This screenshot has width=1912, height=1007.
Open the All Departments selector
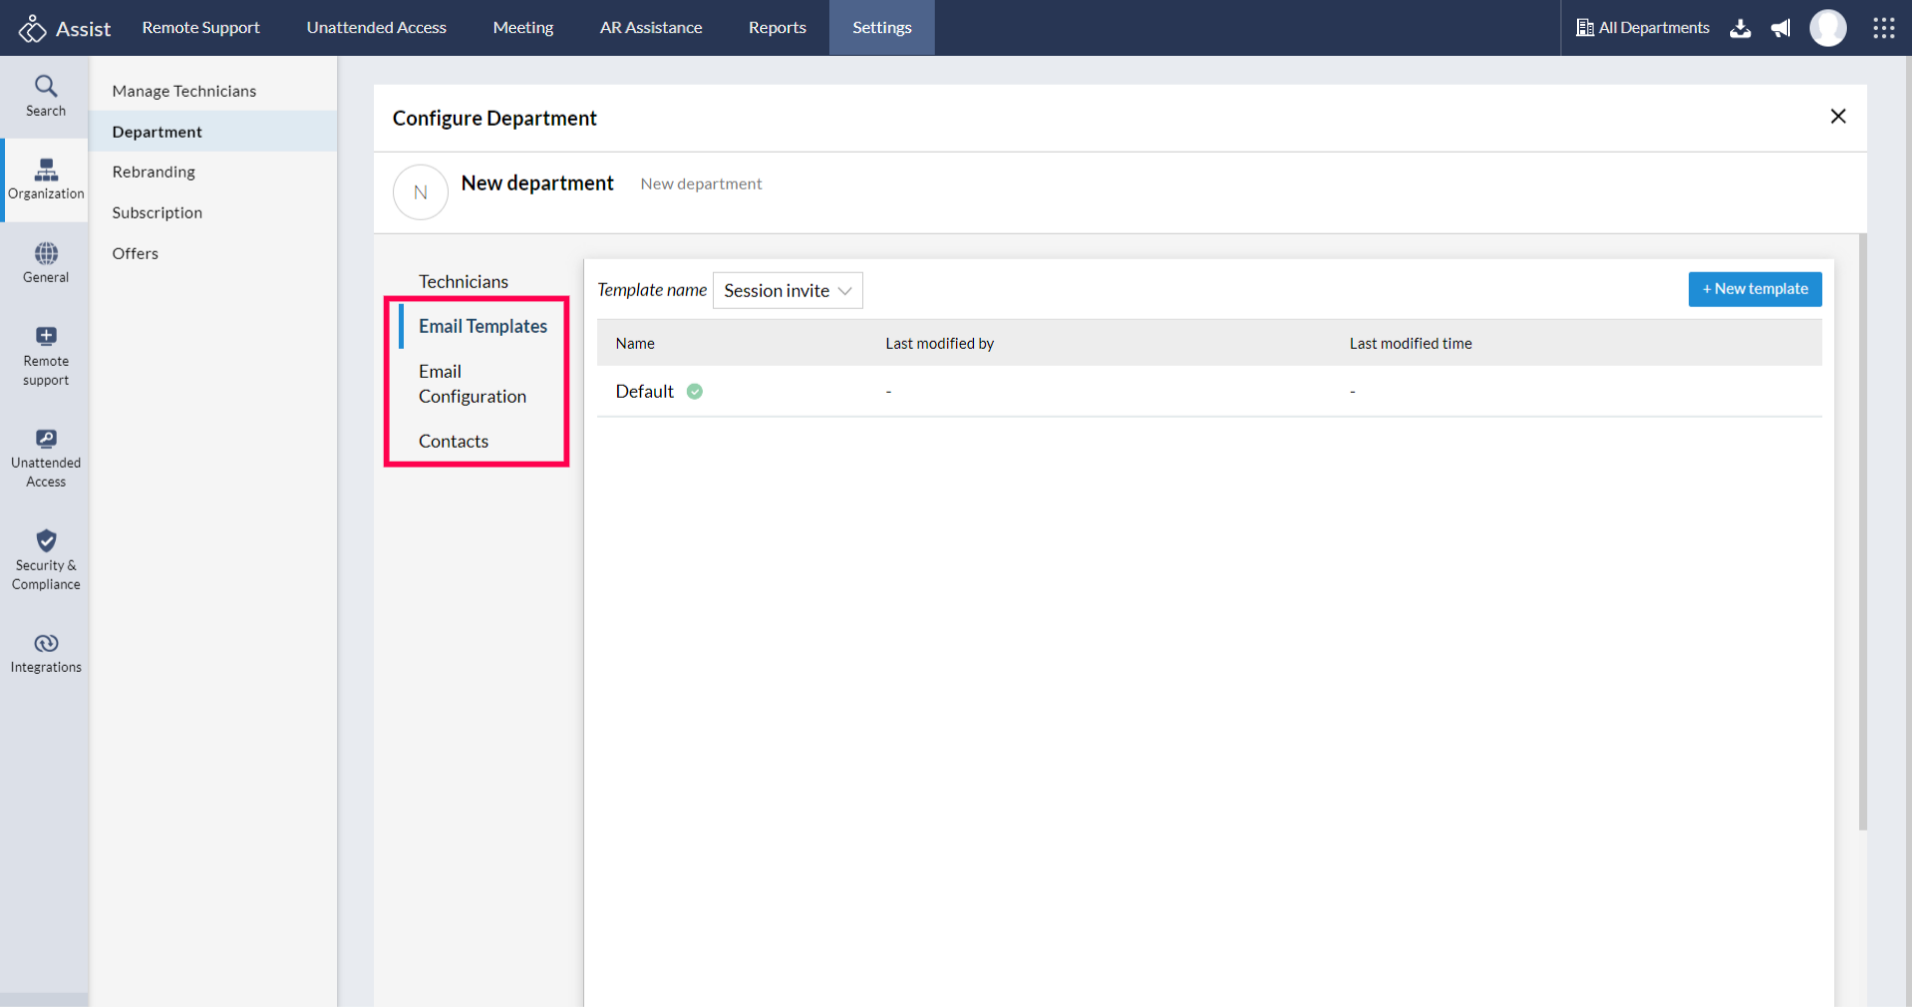[1642, 28]
